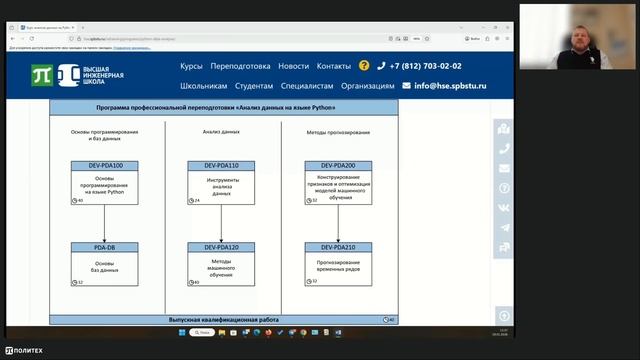Viewport: 640px width, 360px height.
Task: Click the mail icon in side panel
Action: 504,168
